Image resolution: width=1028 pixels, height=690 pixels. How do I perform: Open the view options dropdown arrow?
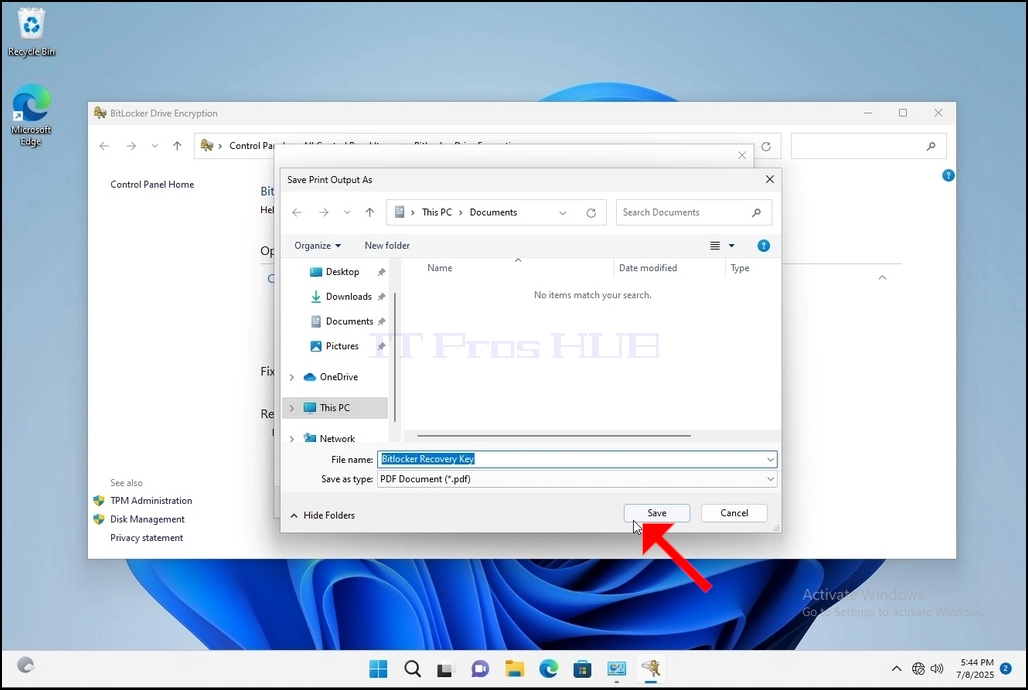click(732, 246)
